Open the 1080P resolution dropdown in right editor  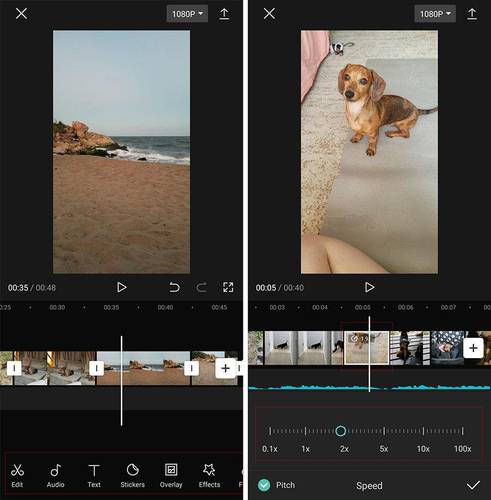[x=435, y=14]
